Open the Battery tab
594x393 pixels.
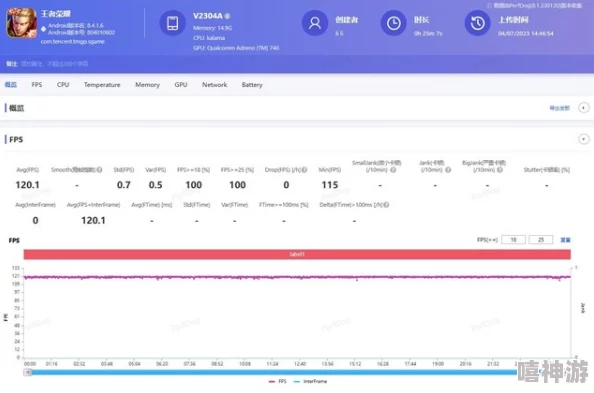tap(252, 85)
